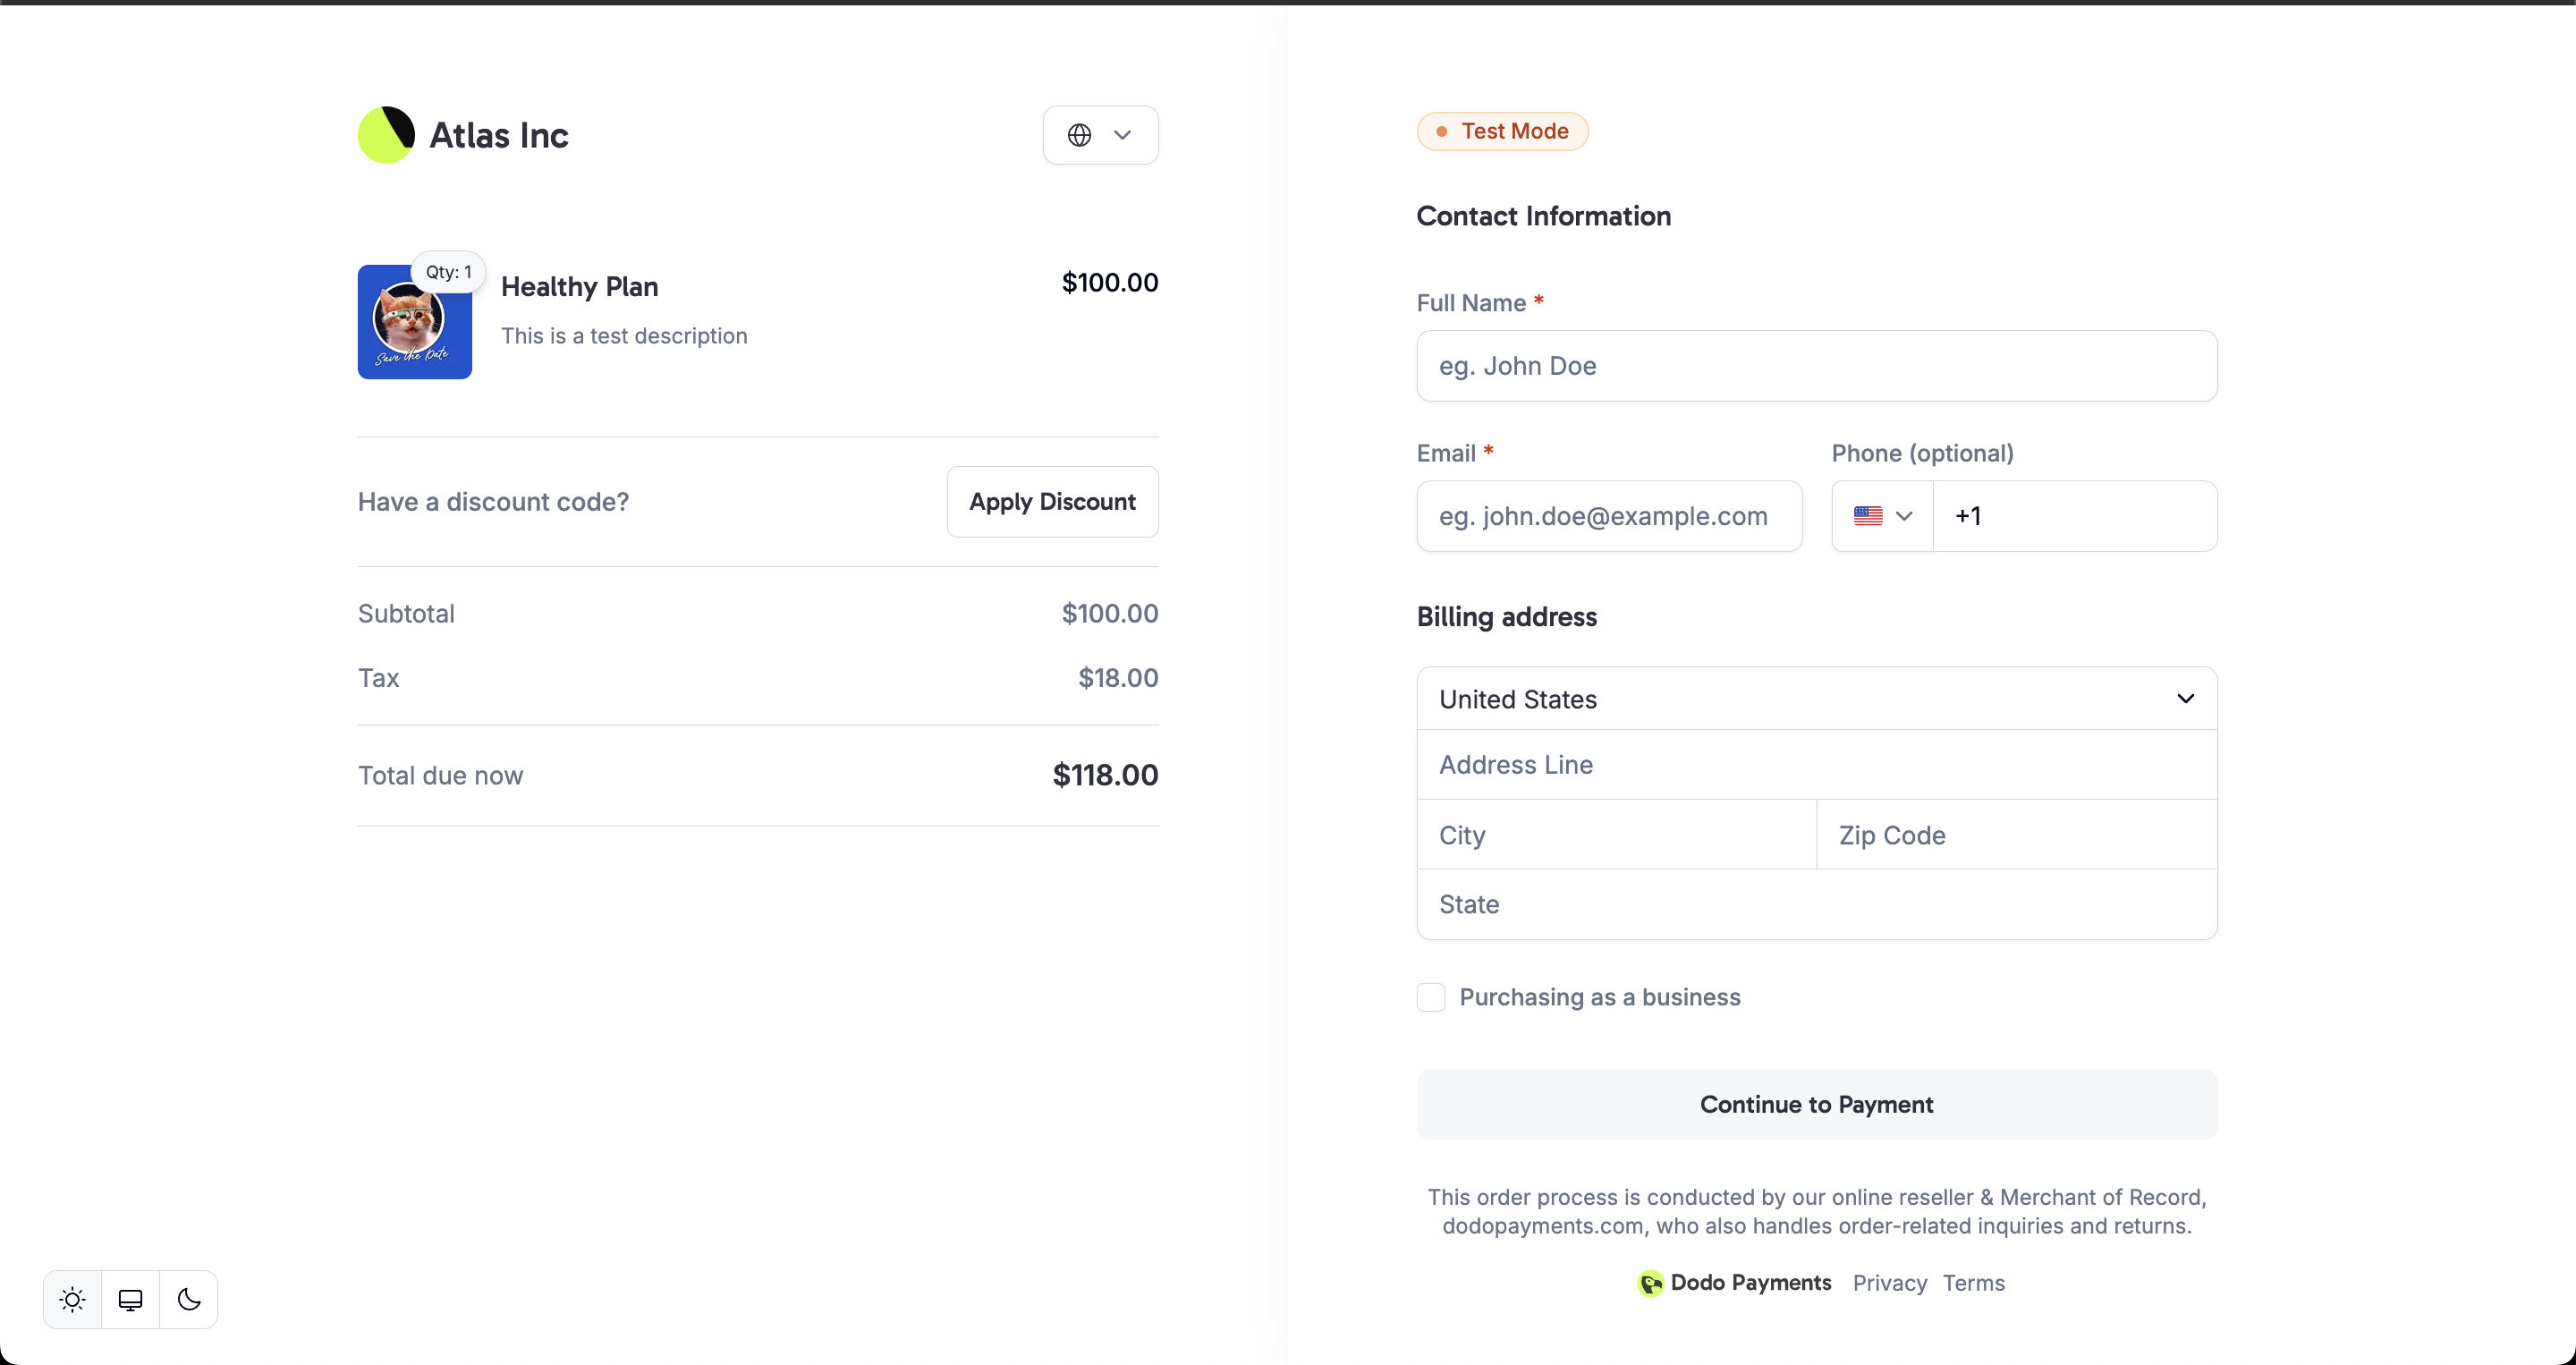Open language selector globe icon

[x=1079, y=135]
